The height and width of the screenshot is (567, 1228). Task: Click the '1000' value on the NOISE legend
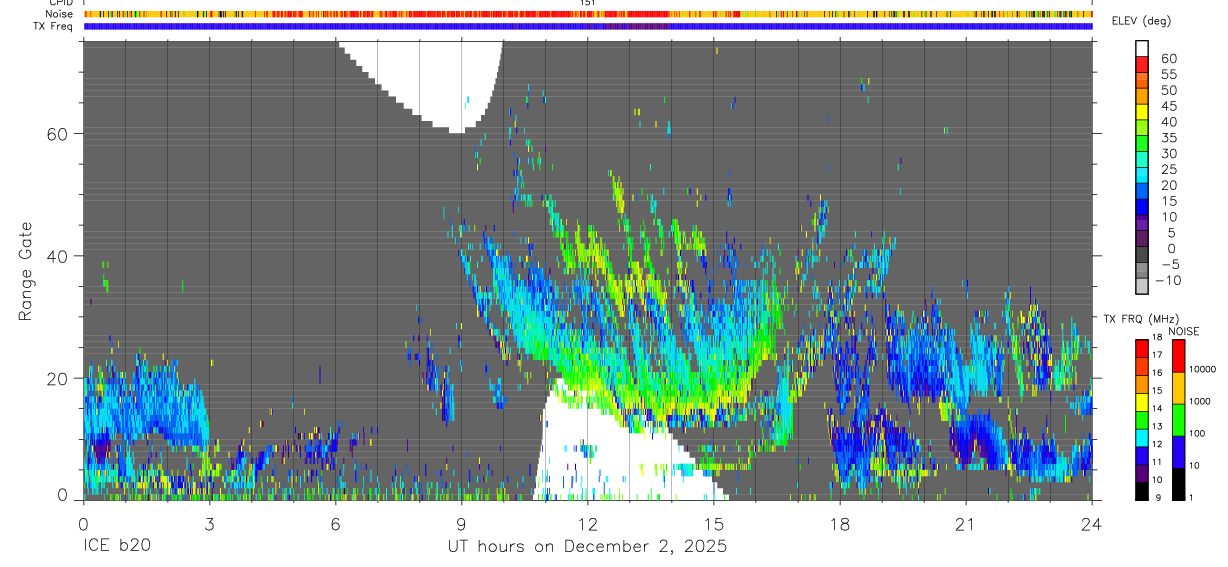pos(1199,401)
